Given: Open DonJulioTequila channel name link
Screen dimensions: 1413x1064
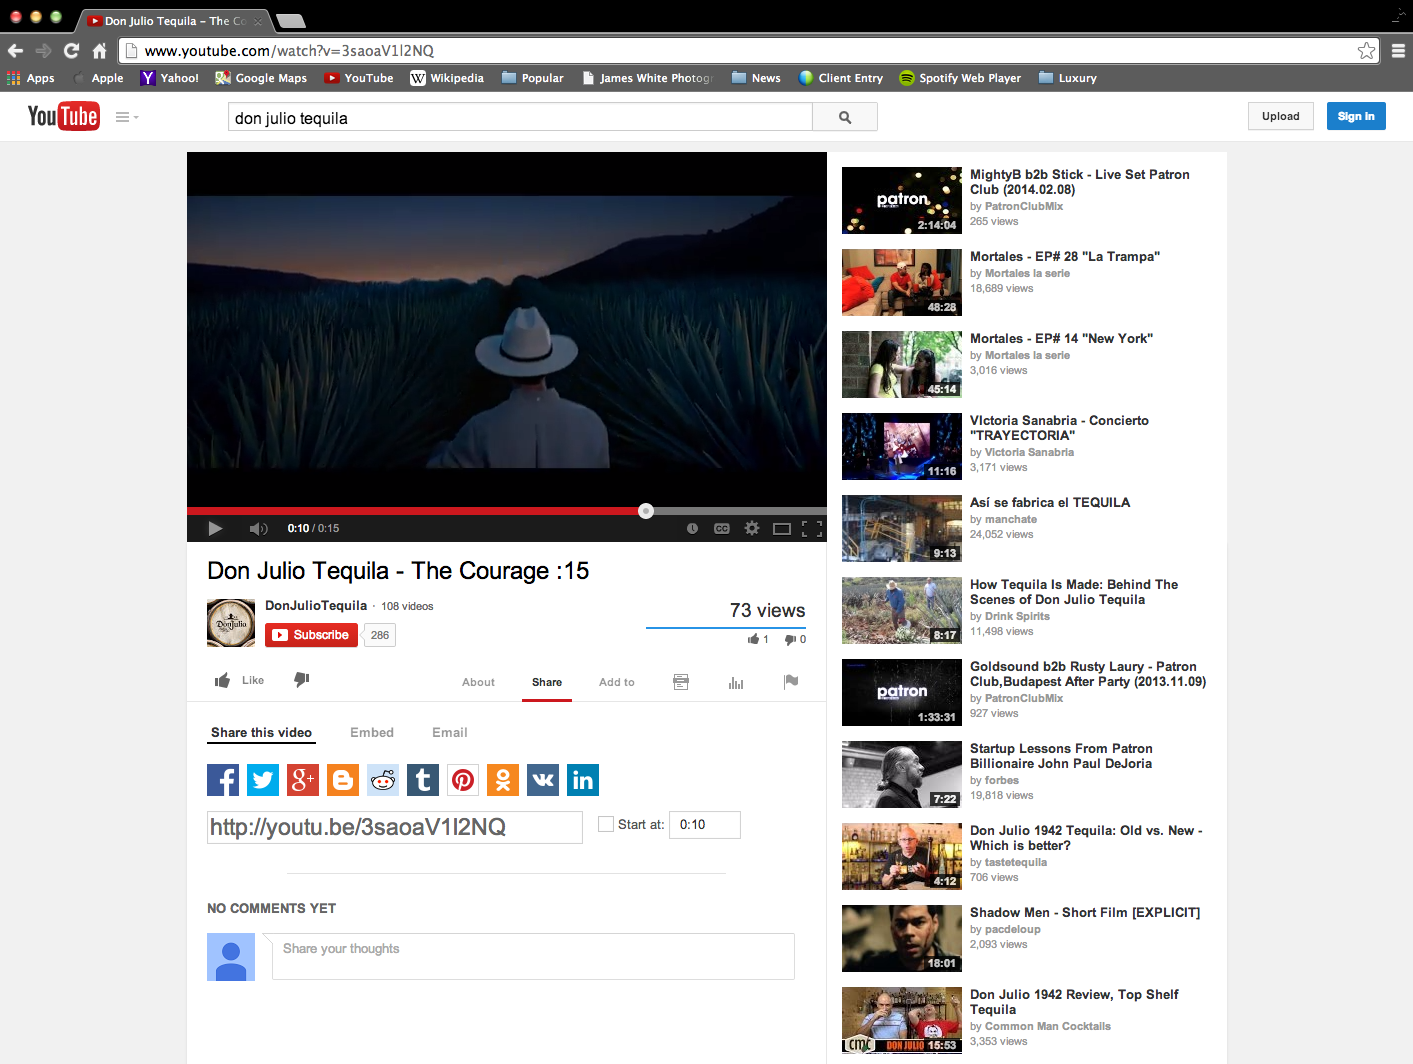Looking at the screenshot, I should pyautogui.click(x=316, y=606).
